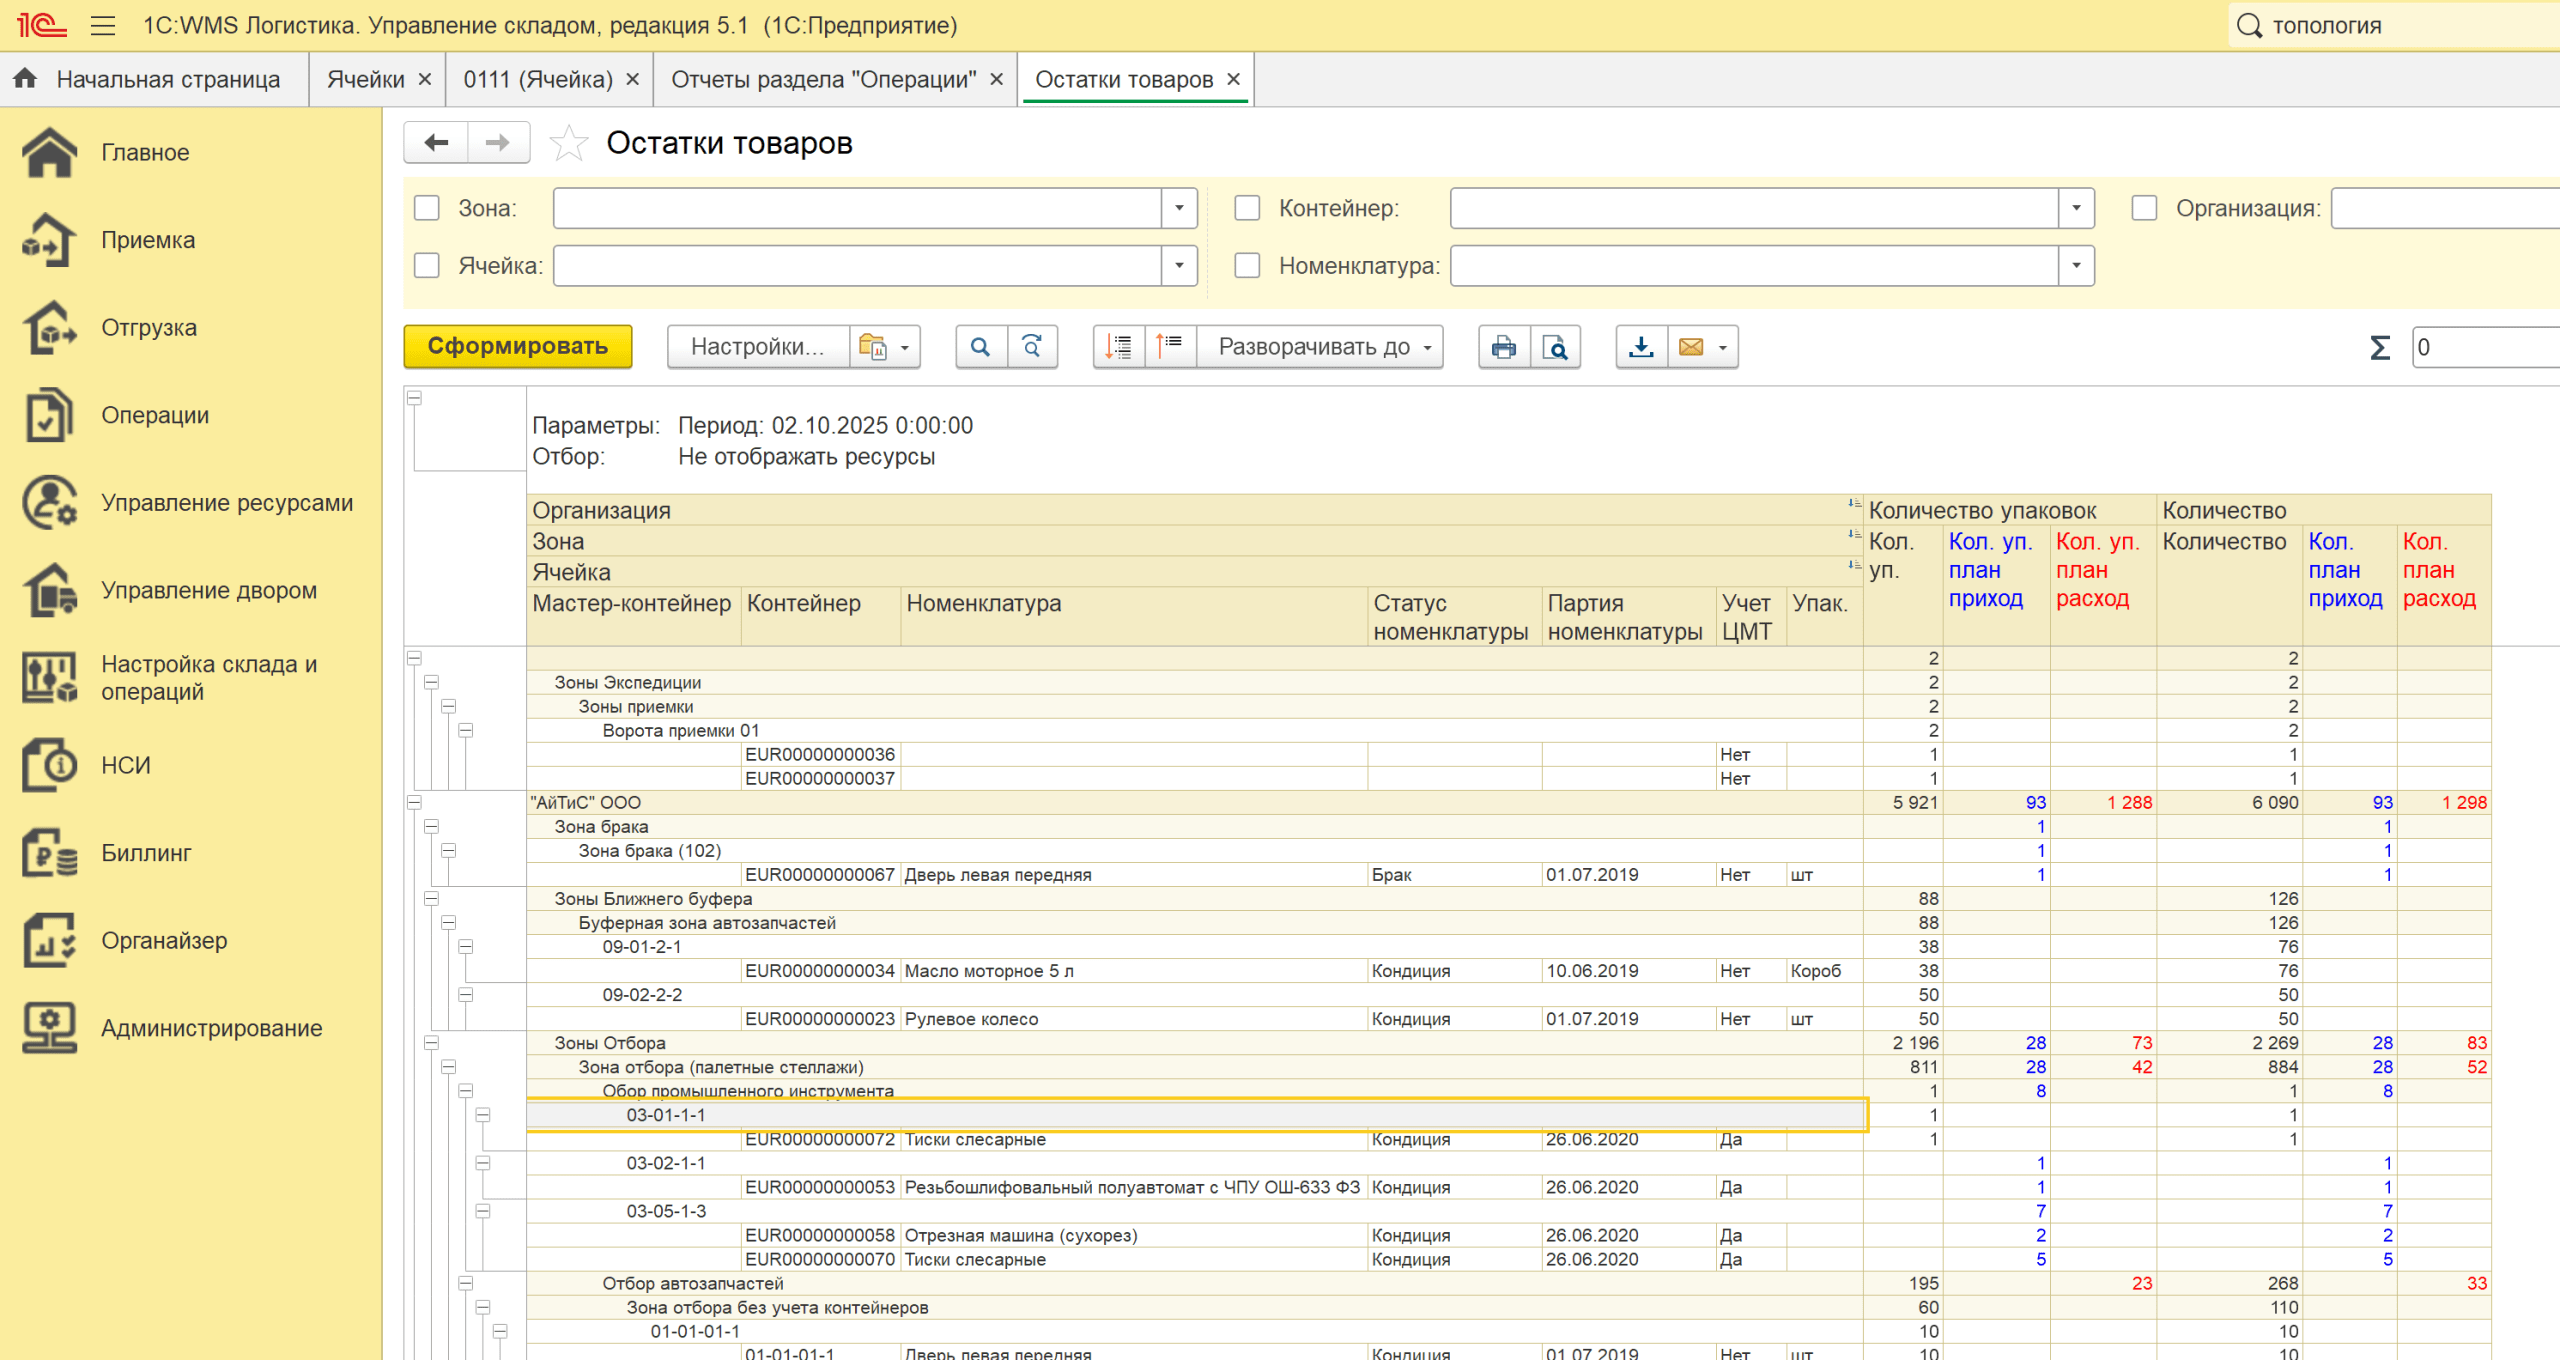Image resolution: width=2560 pixels, height=1360 pixels.
Task: Collapse the Зоны Отбора tree group
Action: 431,1043
